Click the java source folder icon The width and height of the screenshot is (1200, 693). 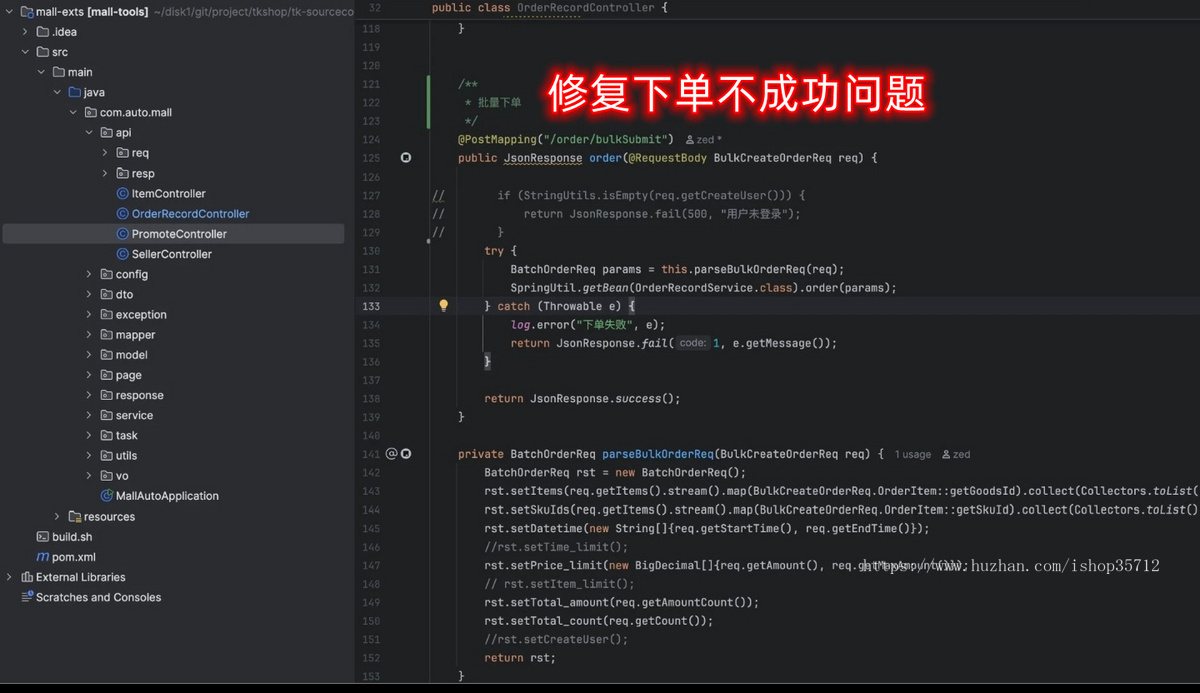(75, 92)
